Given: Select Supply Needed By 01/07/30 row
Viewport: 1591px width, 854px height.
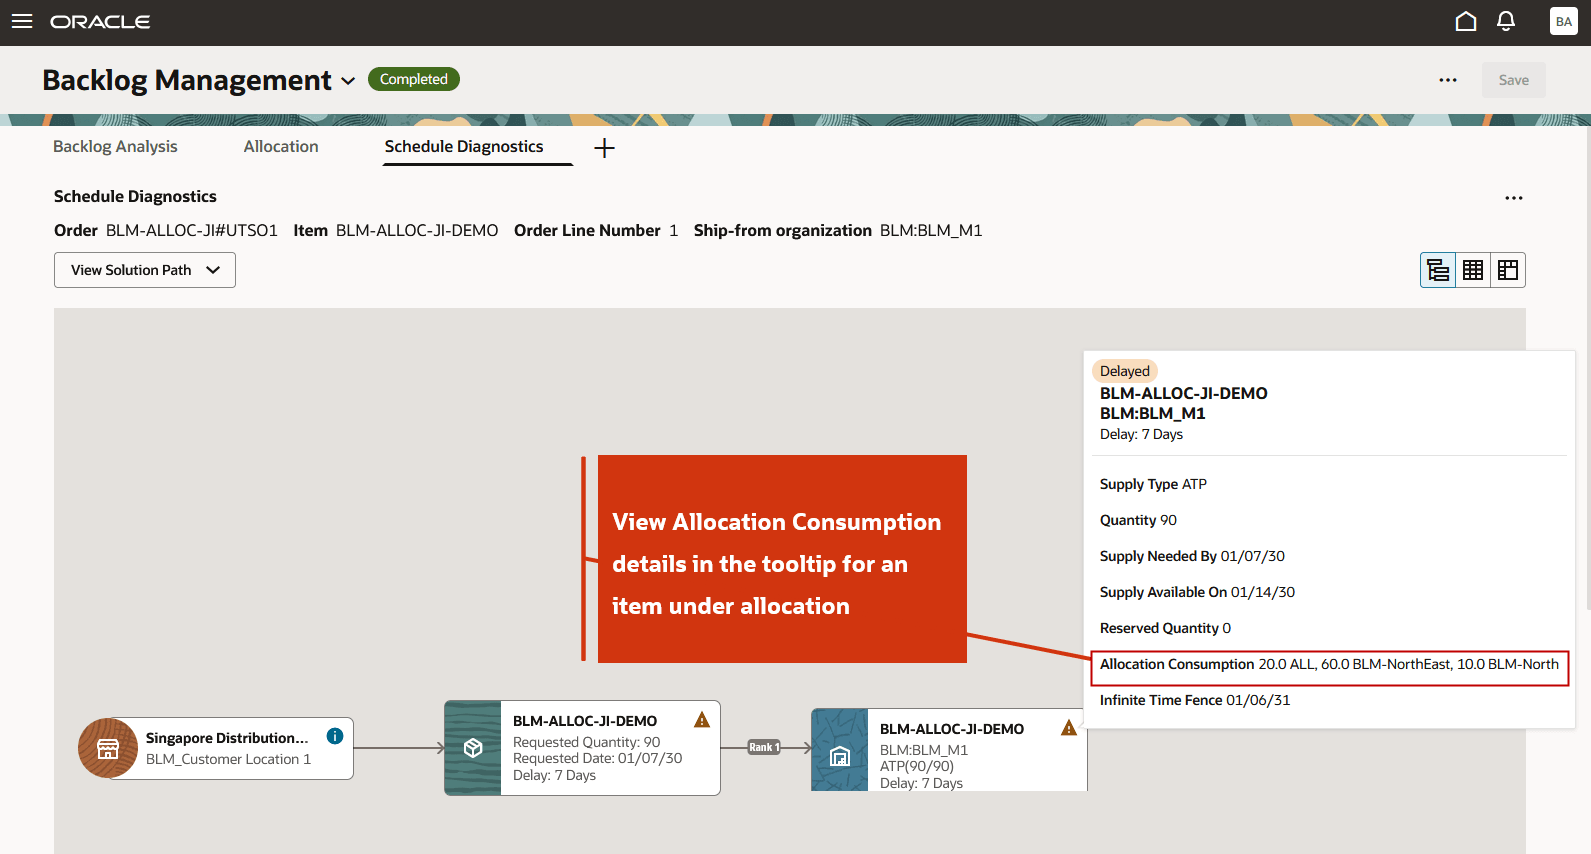Looking at the screenshot, I should [x=1192, y=556].
